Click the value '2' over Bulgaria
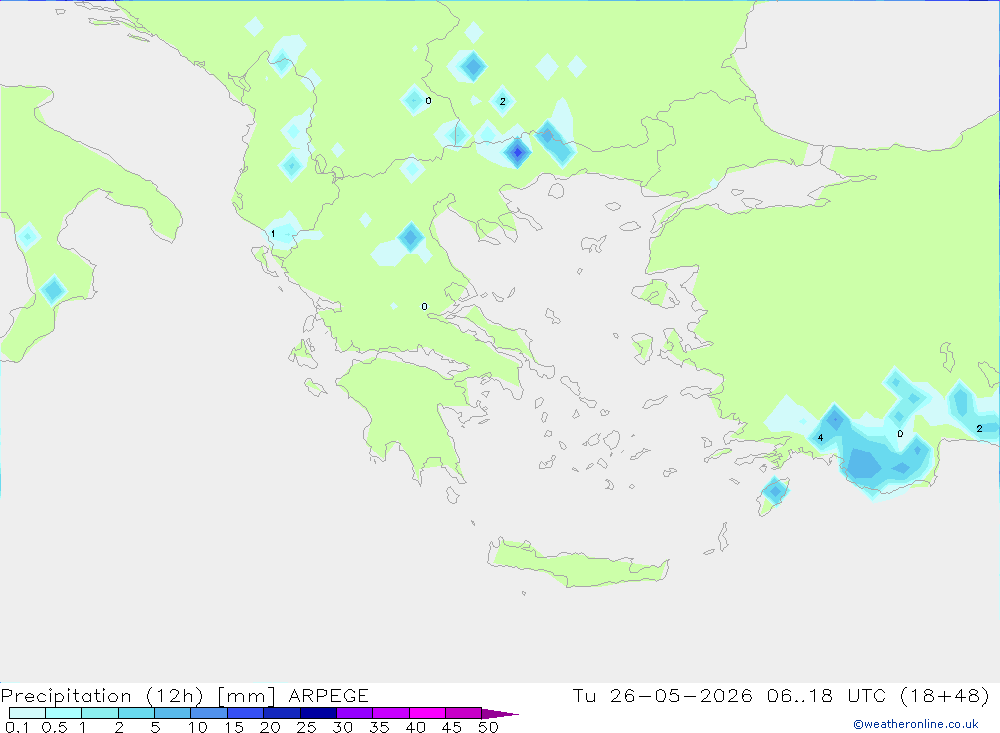Screen dimensions: 1000x733 point(503,101)
